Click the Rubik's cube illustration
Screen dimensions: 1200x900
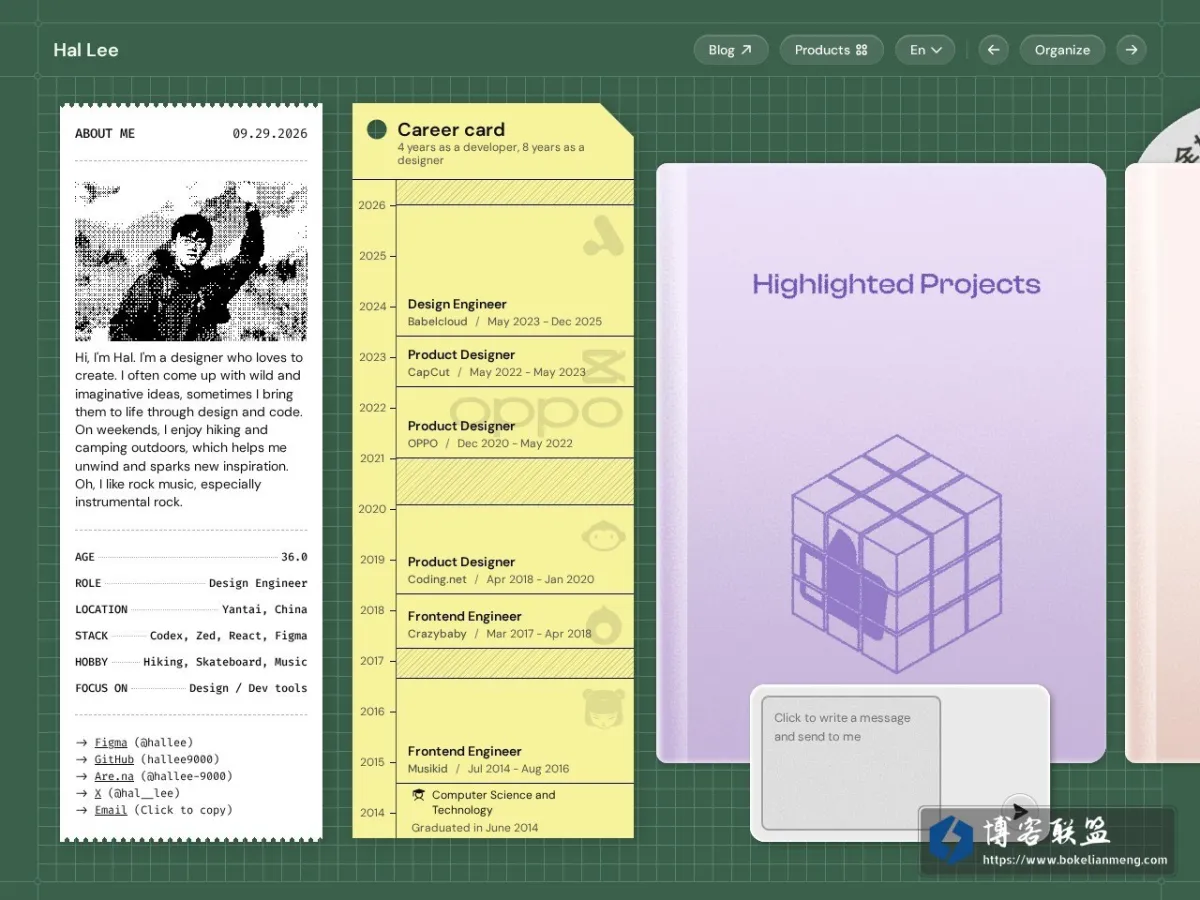click(x=896, y=553)
